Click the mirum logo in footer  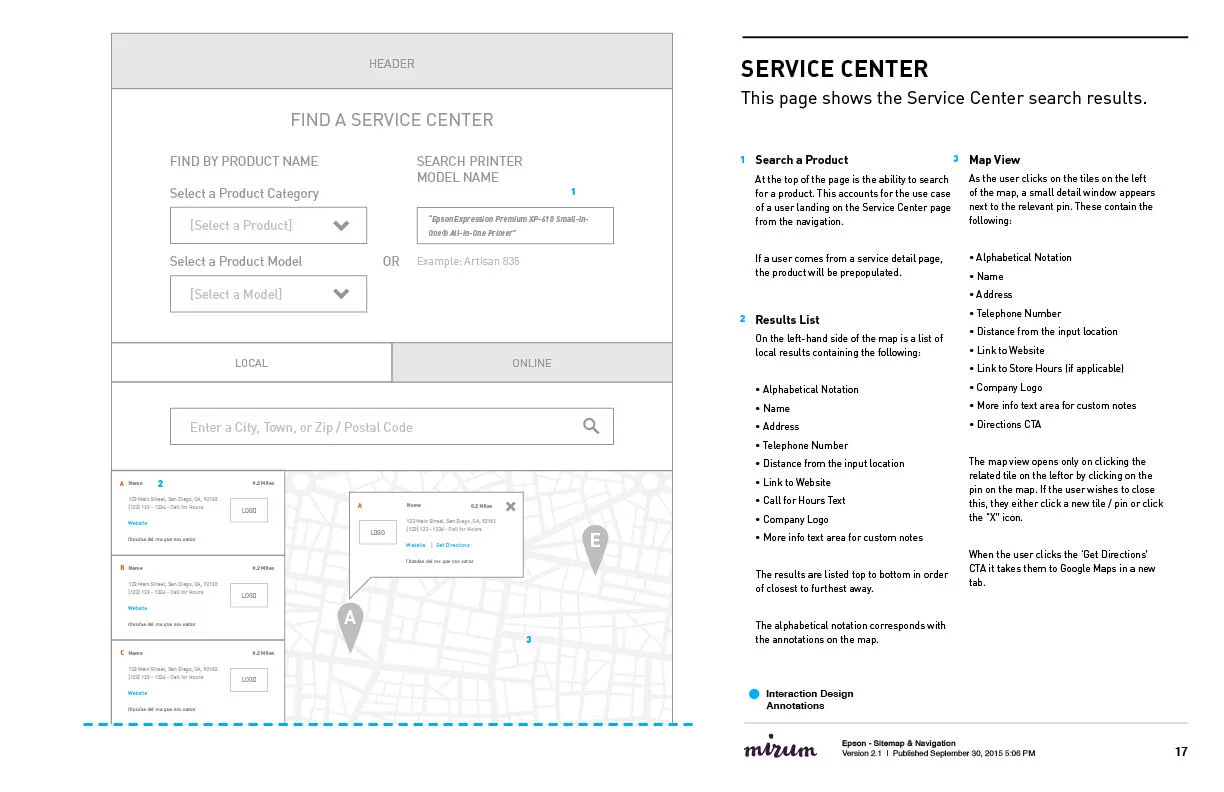tap(780, 749)
